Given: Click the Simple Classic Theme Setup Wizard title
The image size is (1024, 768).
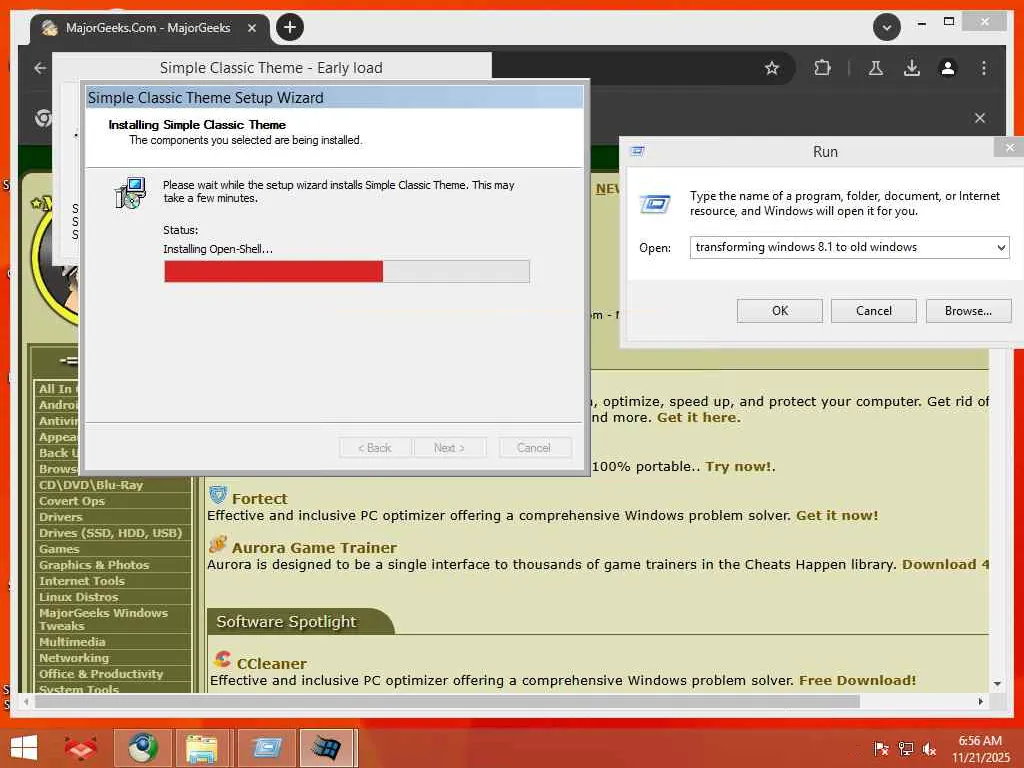Looking at the screenshot, I should (206, 98).
